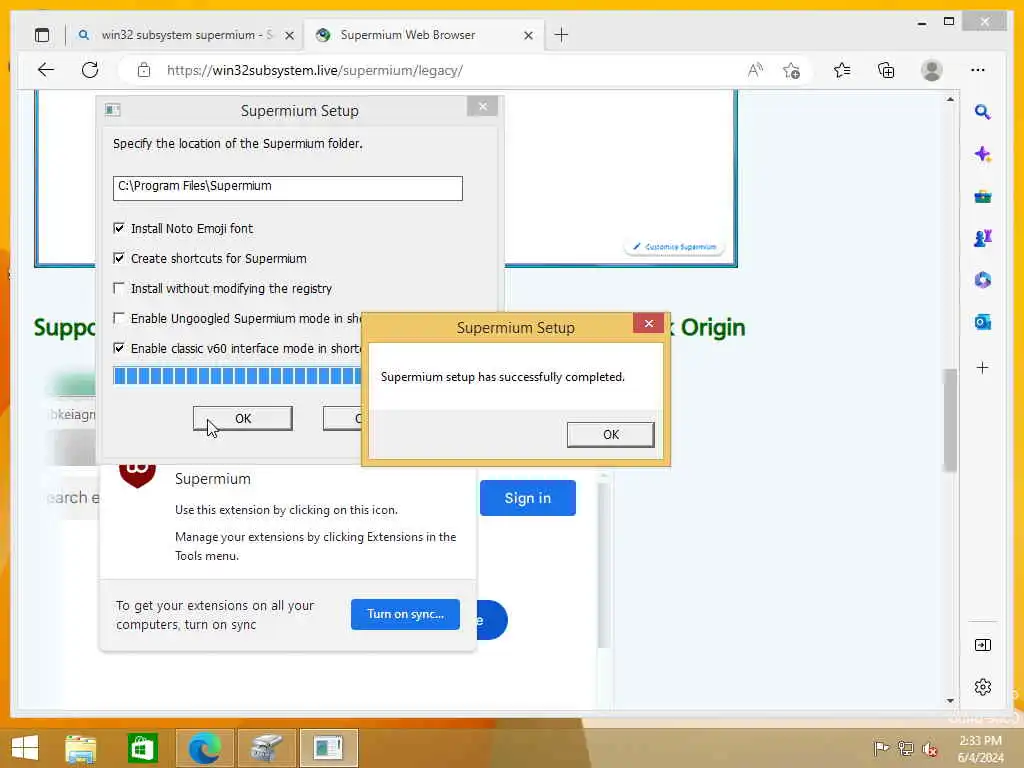The height and width of the screenshot is (768, 1024).
Task: Open volume tray icon
Action: click(930, 749)
